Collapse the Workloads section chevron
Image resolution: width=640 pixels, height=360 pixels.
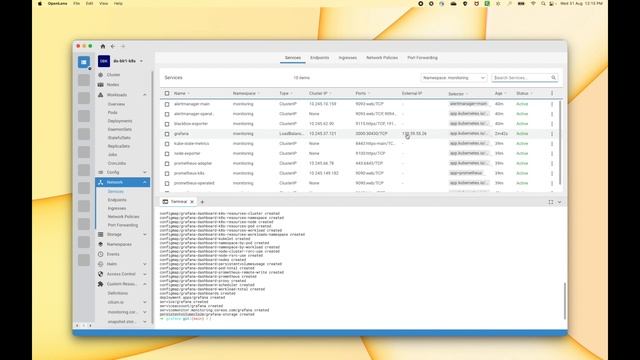(x=144, y=95)
